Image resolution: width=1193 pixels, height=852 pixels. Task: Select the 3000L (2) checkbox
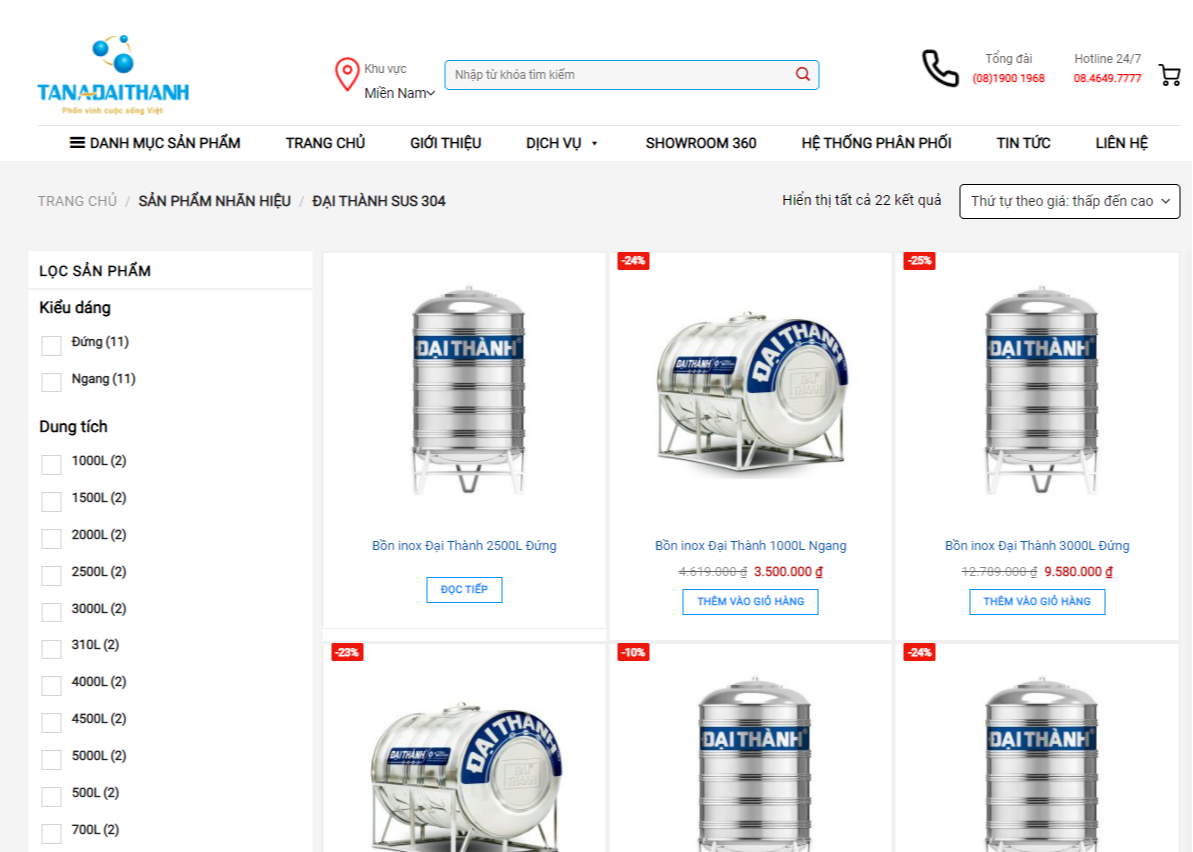coord(51,612)
